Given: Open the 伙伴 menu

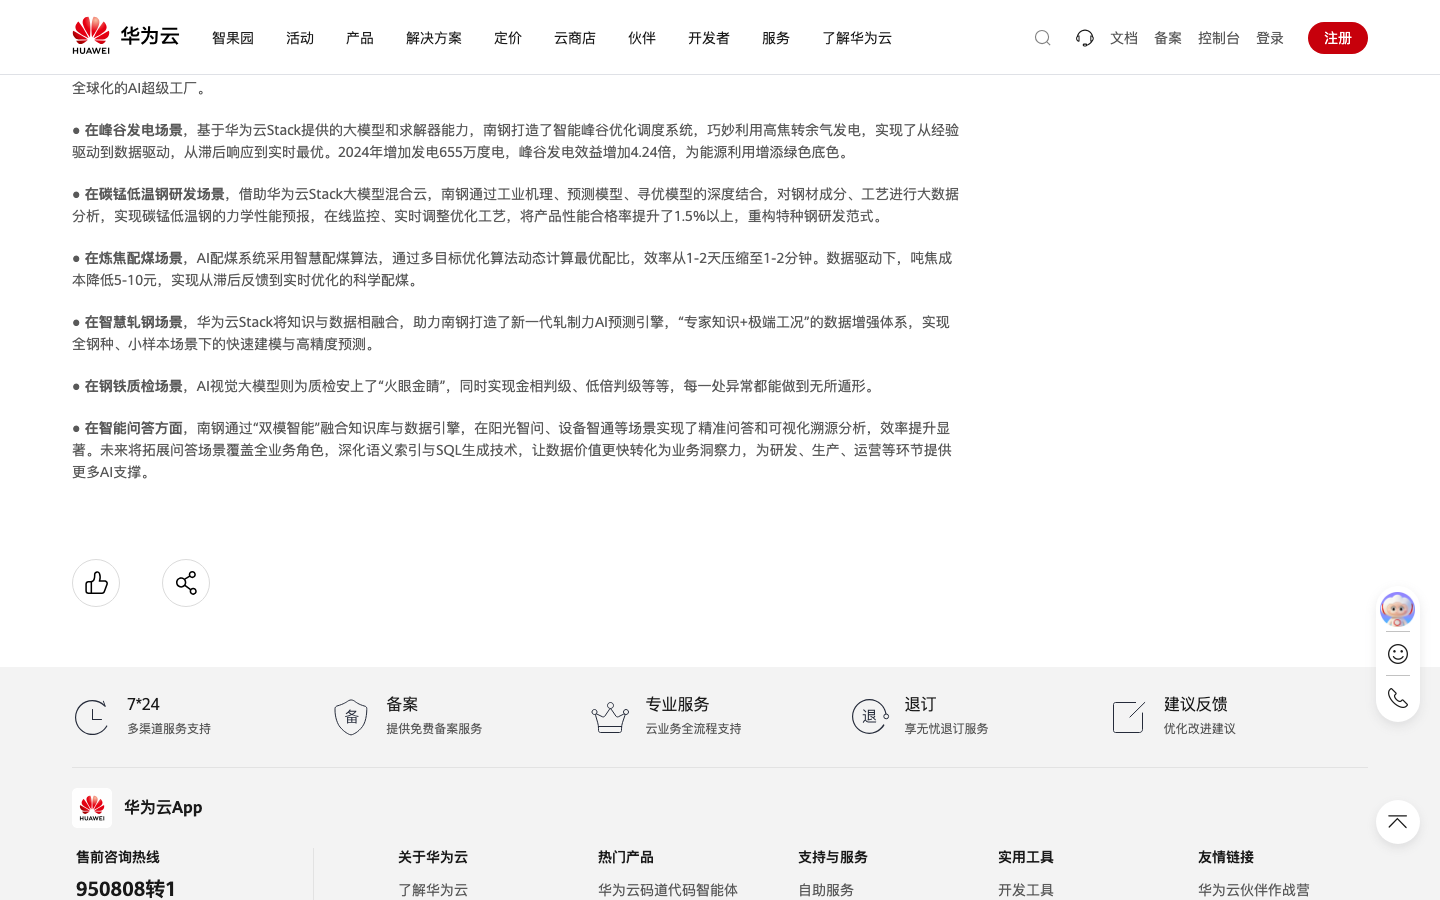Looking at the screenshot, I should pos(642,38).
